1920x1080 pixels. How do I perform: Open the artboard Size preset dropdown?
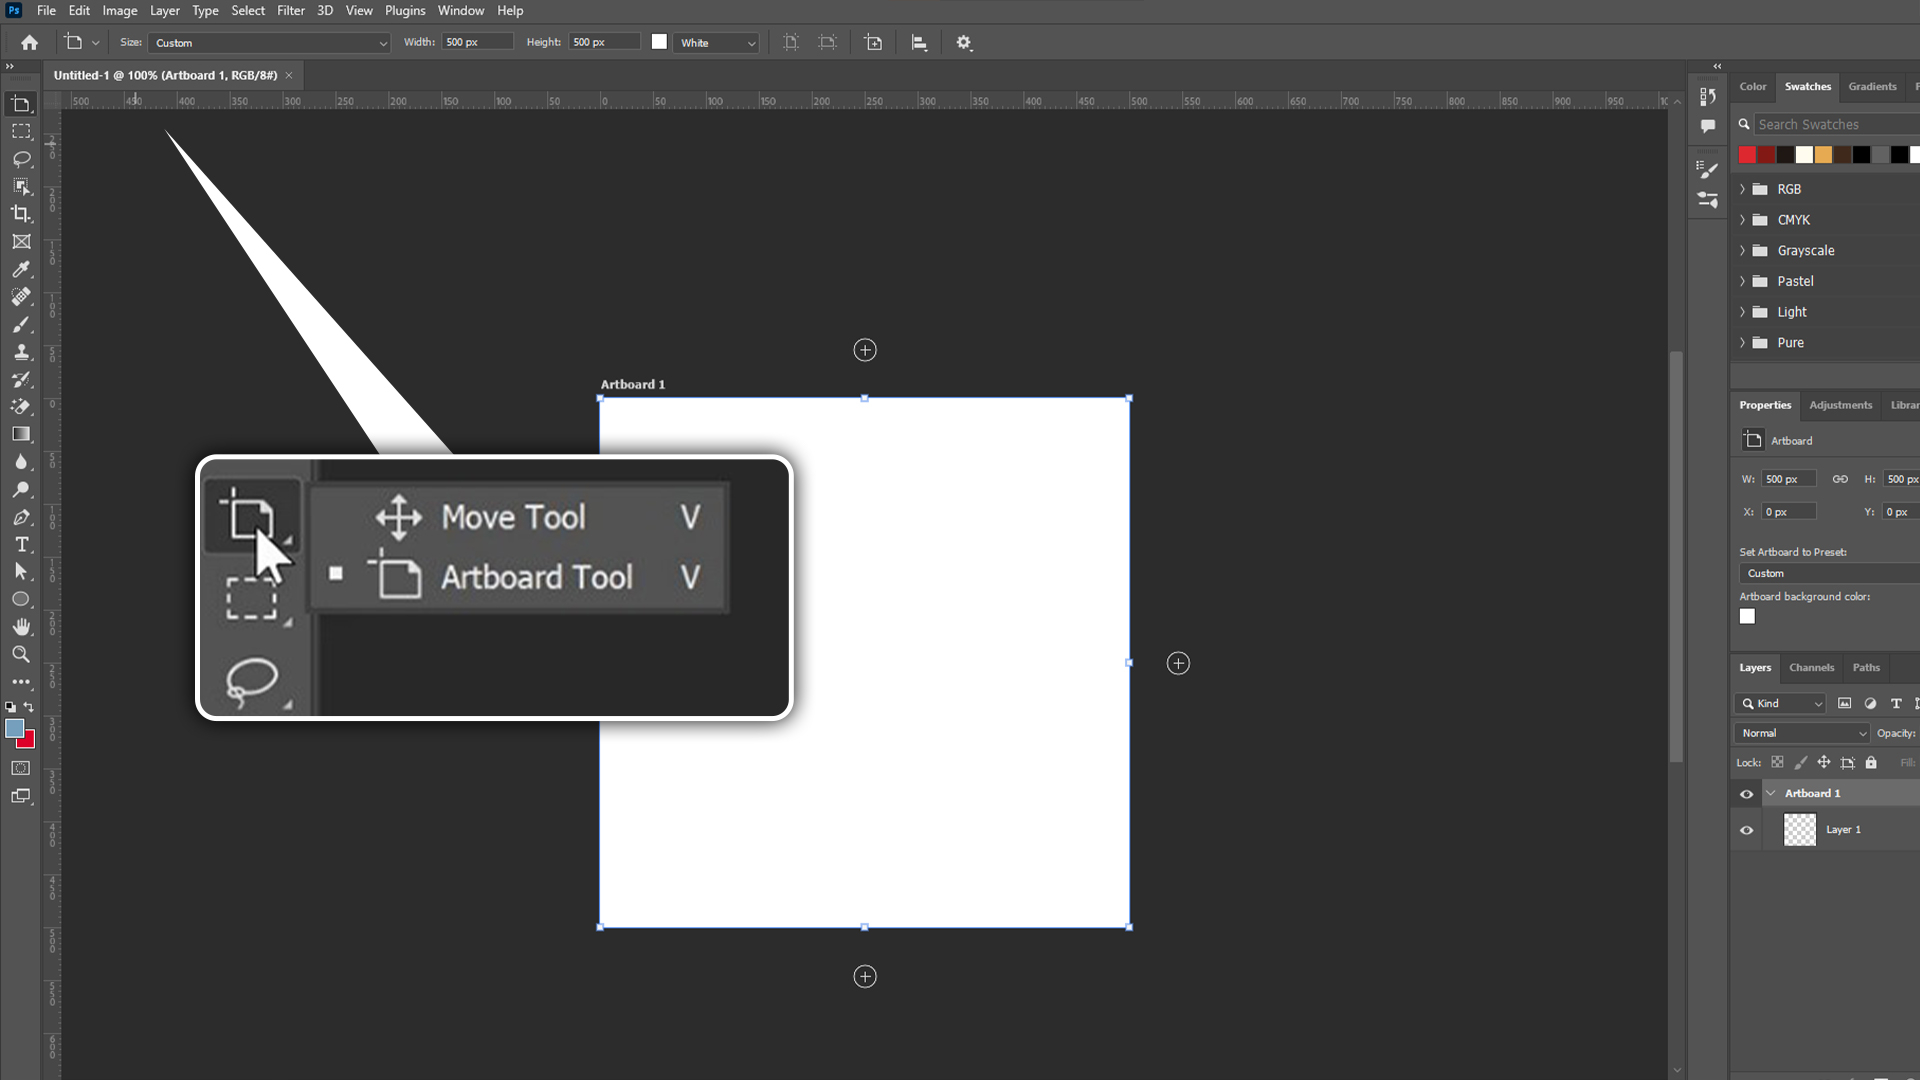click(269, 43)
